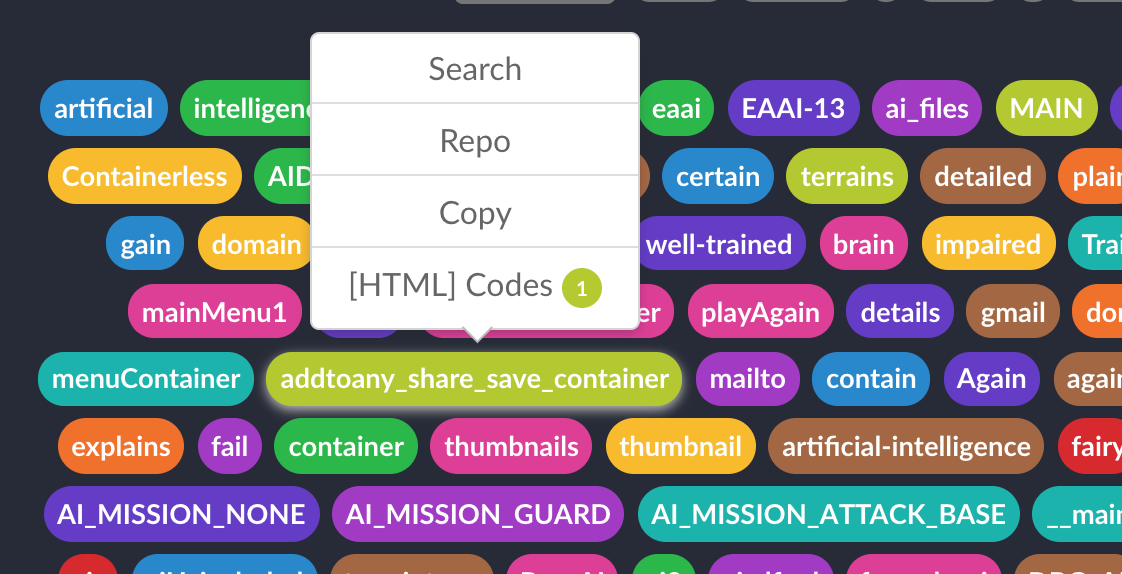Select the 'artificial' tag
The image size is (1122, 574).
(104, 108)
